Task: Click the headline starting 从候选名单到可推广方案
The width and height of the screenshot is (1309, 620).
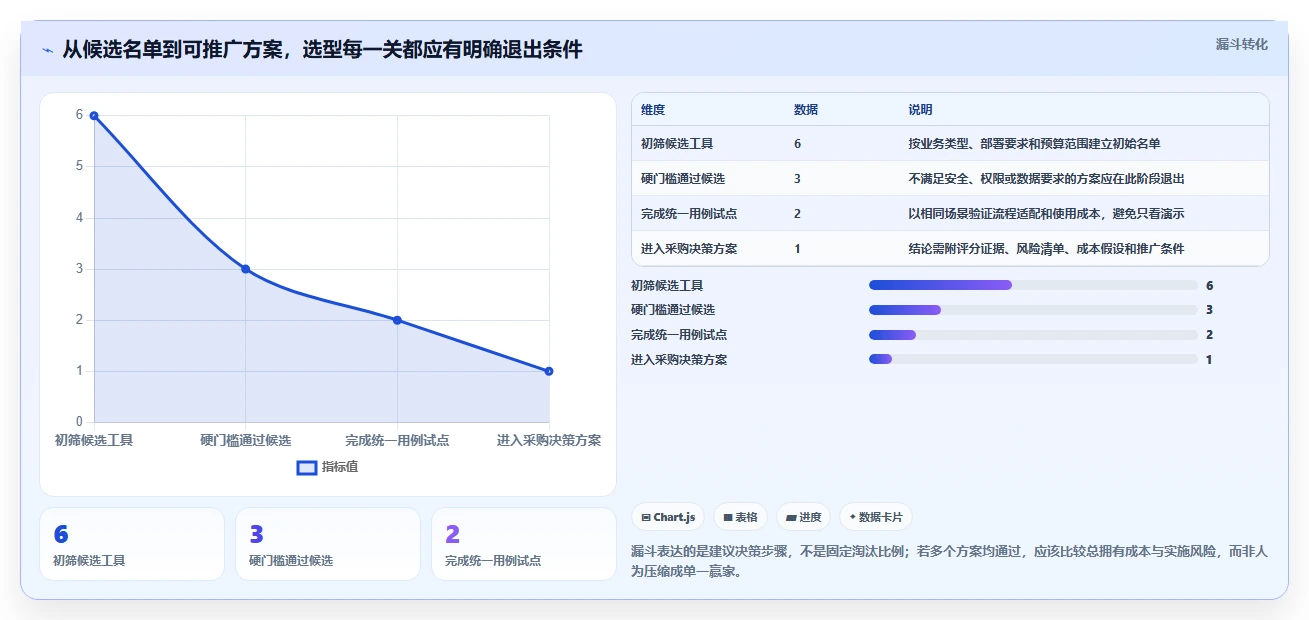Action: 323,49
